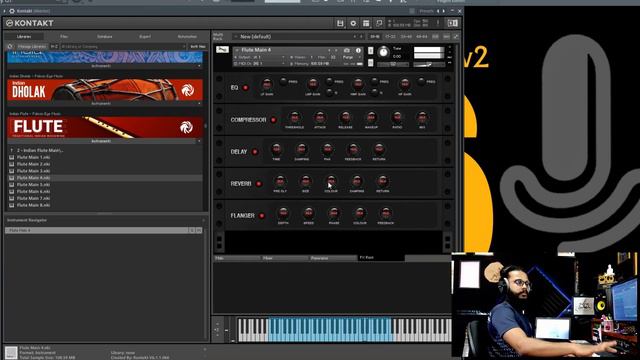Click the Flute Main 4 instrument wrench icon

point(222,50)
